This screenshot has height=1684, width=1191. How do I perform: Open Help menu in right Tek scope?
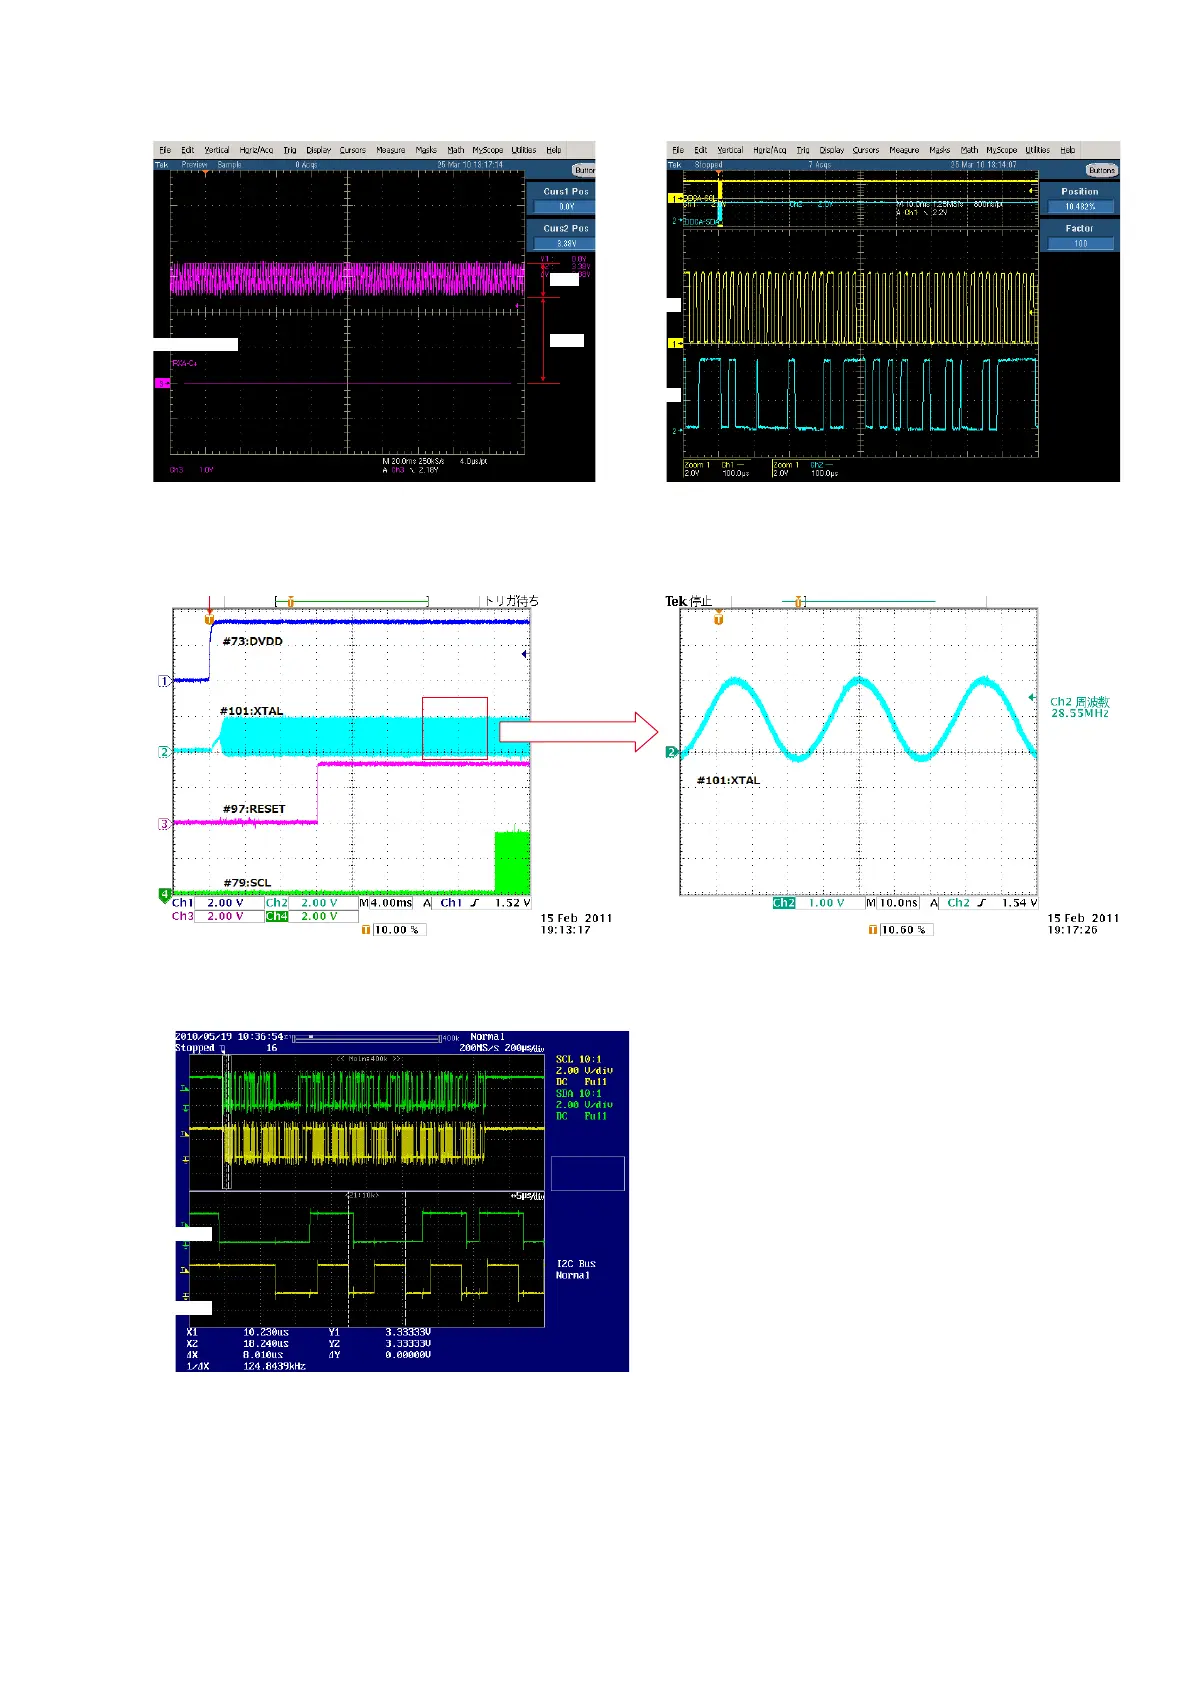(1067, 150)
